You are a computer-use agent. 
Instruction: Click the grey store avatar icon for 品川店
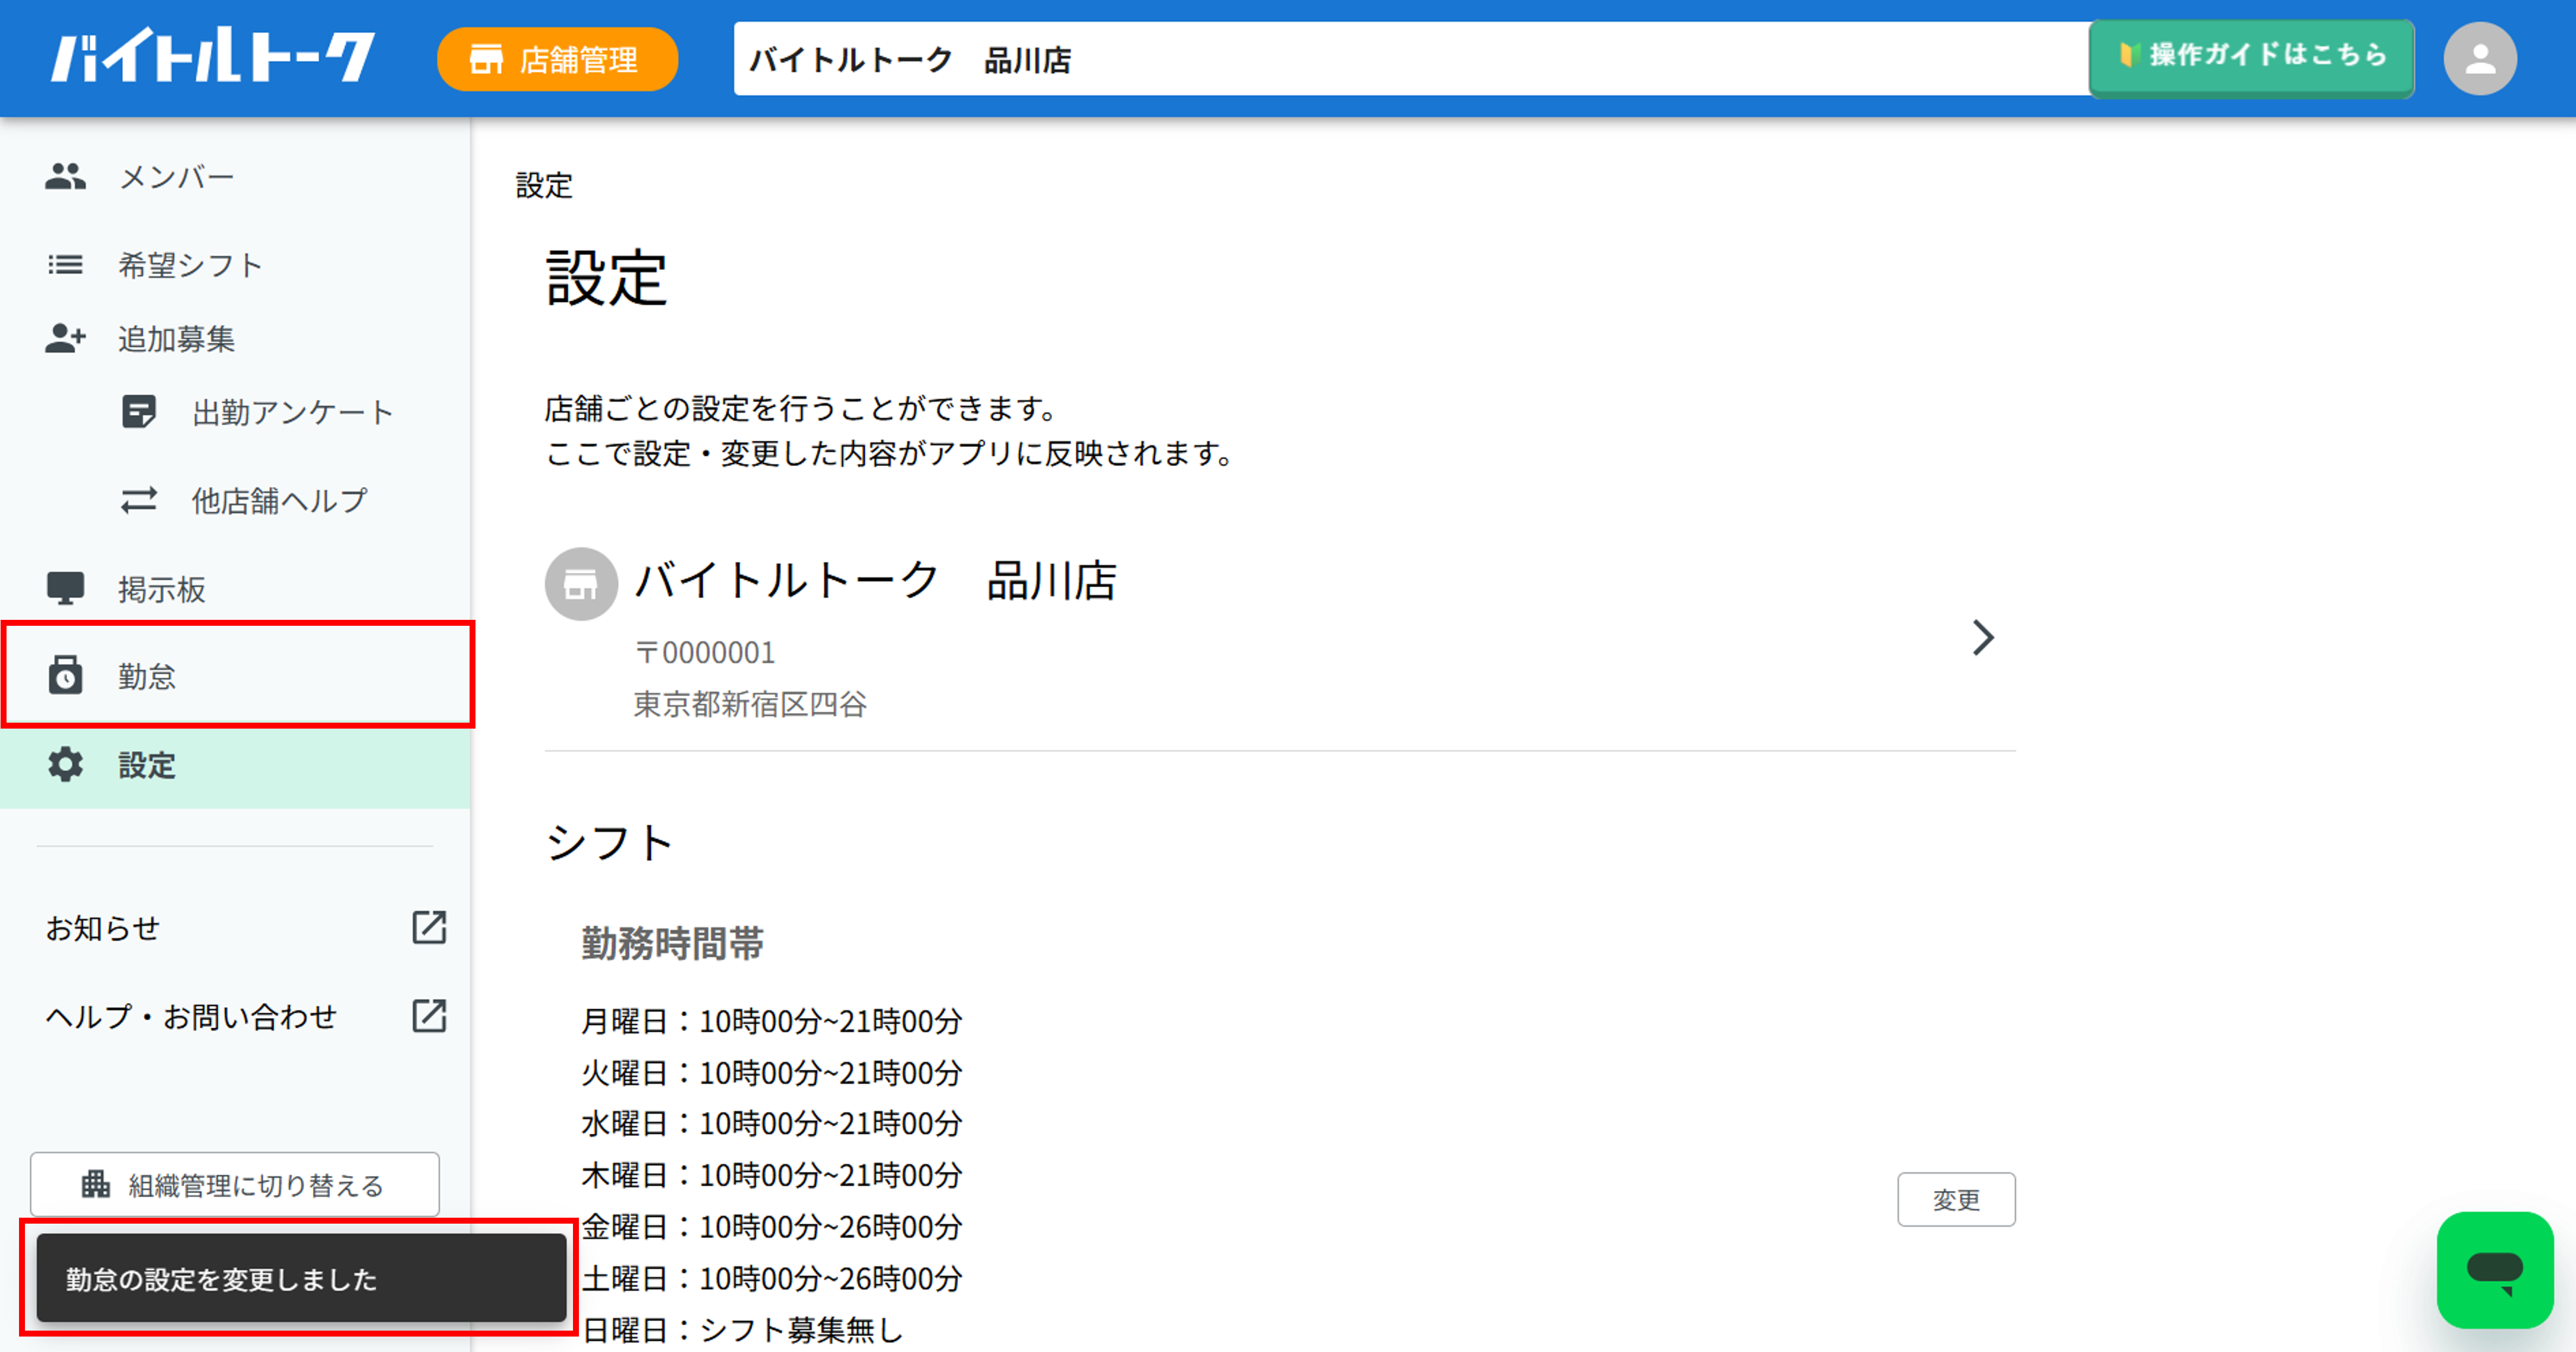581,584
